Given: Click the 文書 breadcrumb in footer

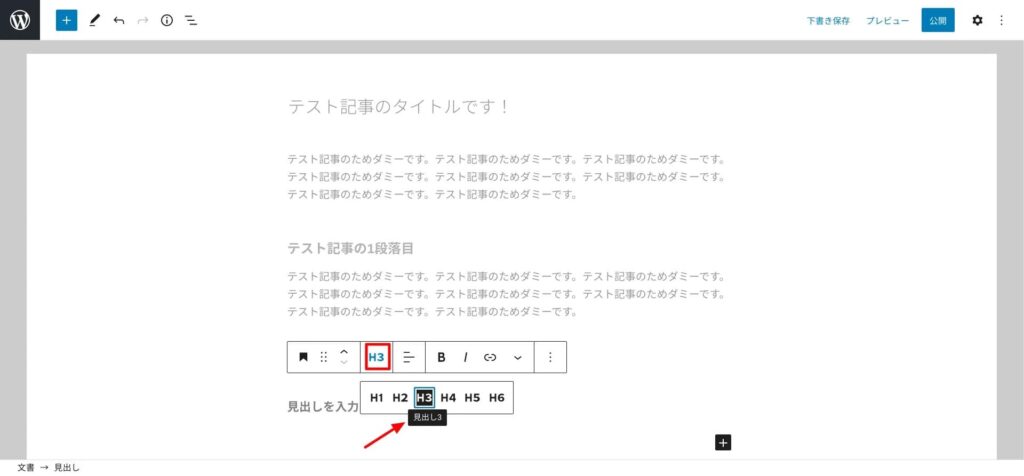Looking at the screenshot, I should [26, 467].
